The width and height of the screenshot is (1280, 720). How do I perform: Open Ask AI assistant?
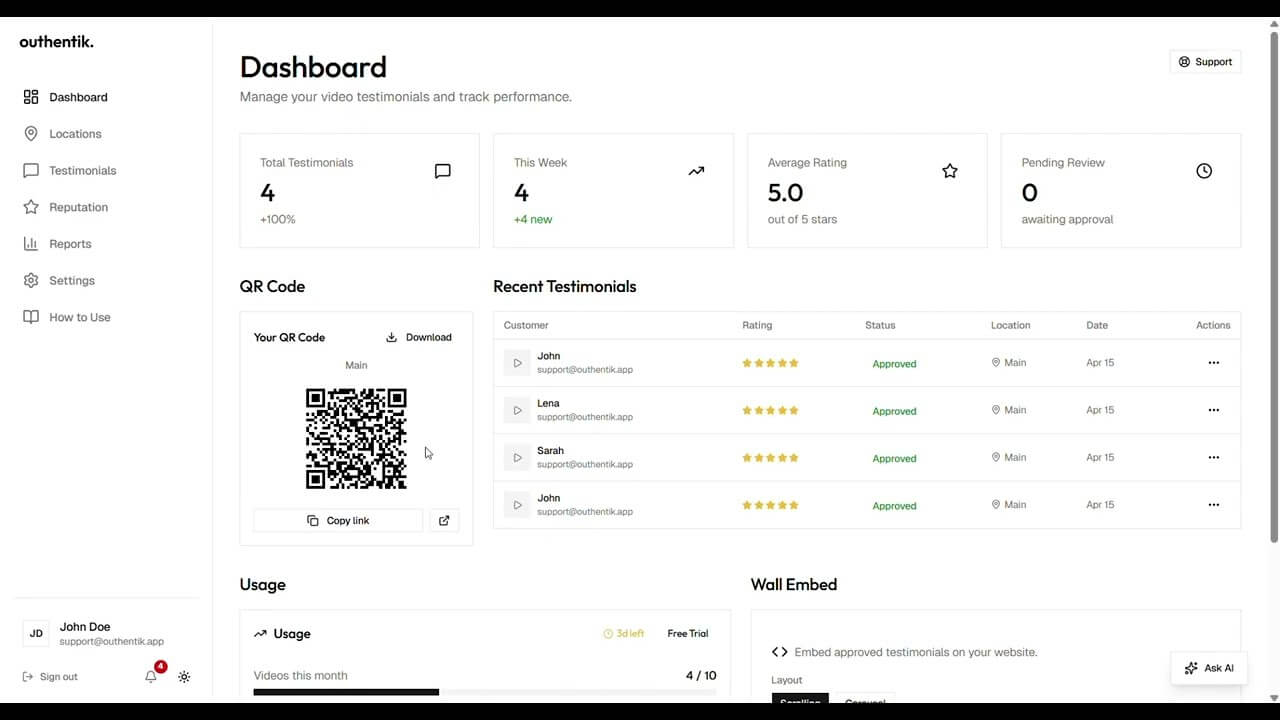(1208, 668)
